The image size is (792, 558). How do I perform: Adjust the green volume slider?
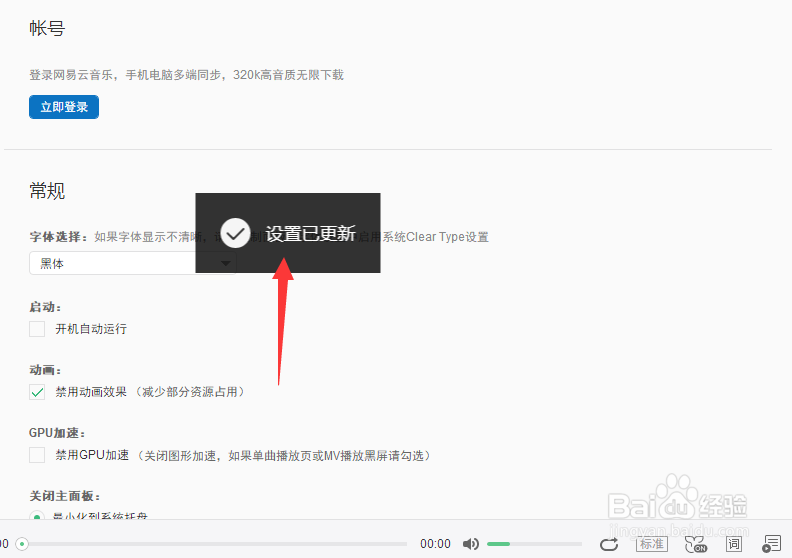click(x=534, y=544)
